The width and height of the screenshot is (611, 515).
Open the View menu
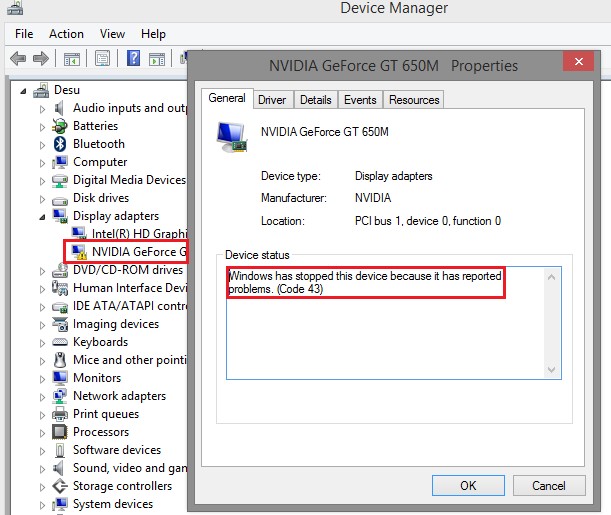click(113, 34)
